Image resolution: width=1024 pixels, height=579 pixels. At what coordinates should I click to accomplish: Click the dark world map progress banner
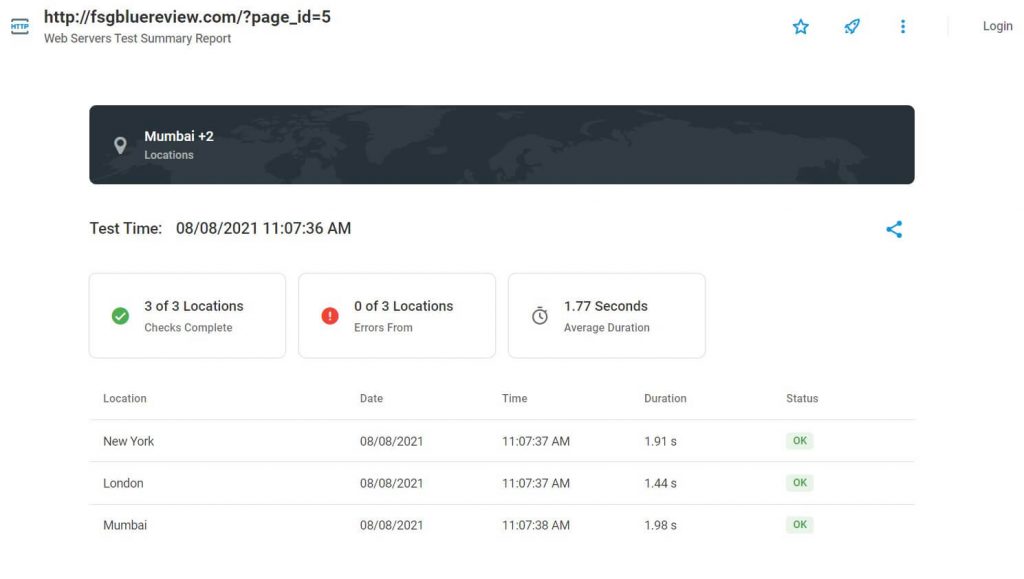[x=501, y=144]
